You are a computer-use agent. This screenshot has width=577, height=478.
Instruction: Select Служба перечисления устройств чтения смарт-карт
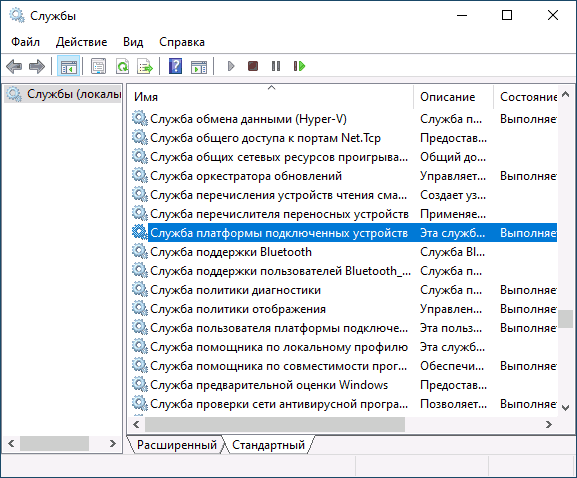(x=344, y=195)
